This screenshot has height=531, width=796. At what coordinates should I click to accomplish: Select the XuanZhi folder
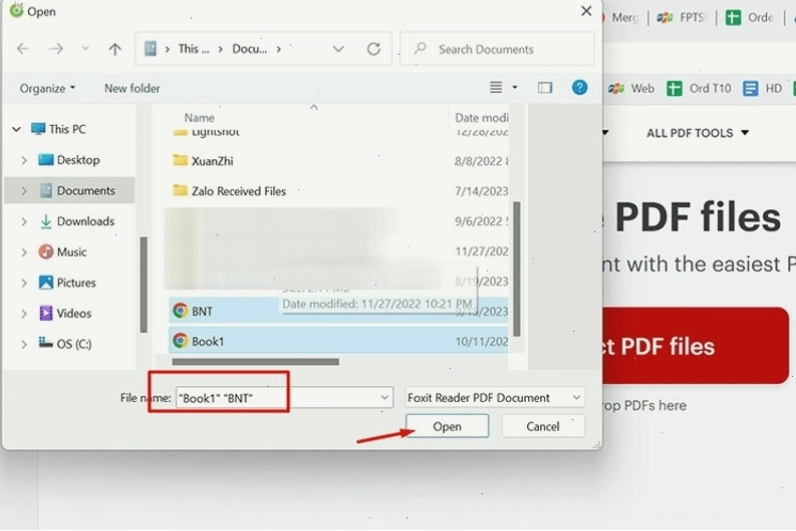click(212, 161)
